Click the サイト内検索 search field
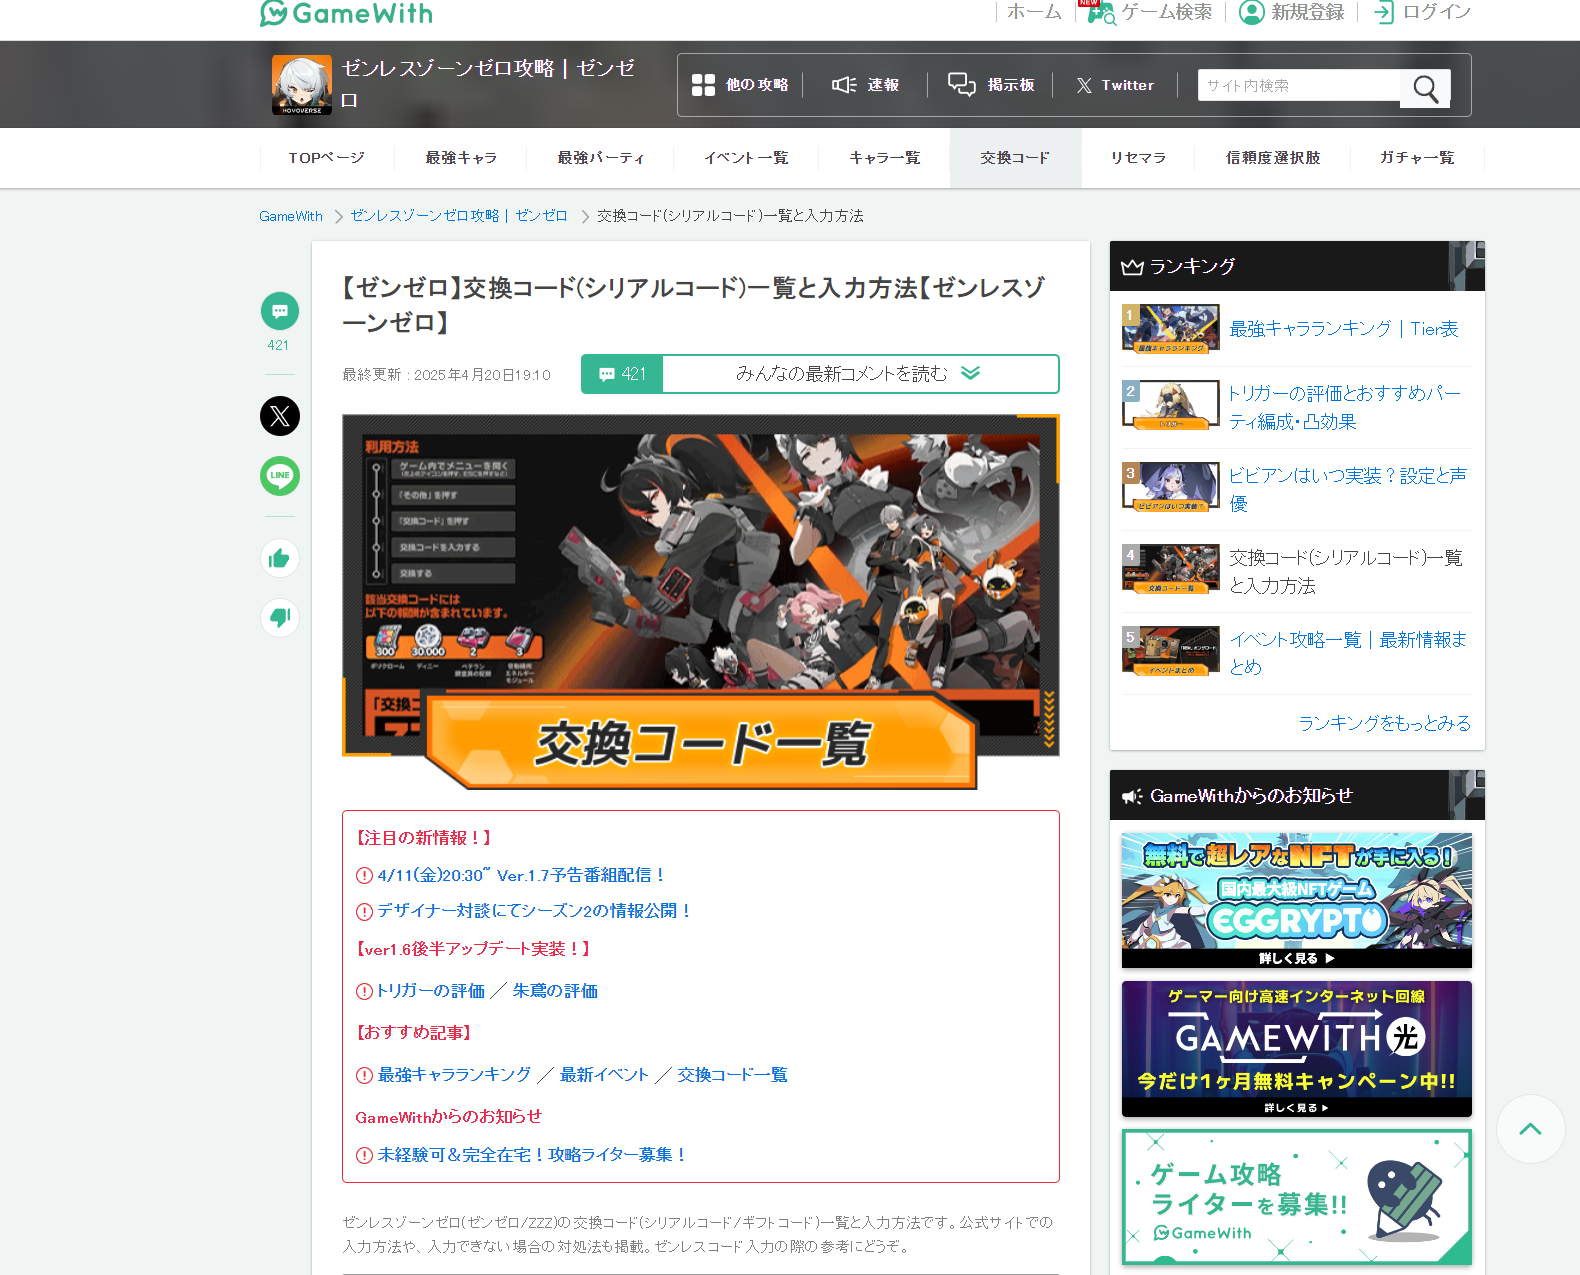The image size is (1580, 1275). pos(1300,86)
